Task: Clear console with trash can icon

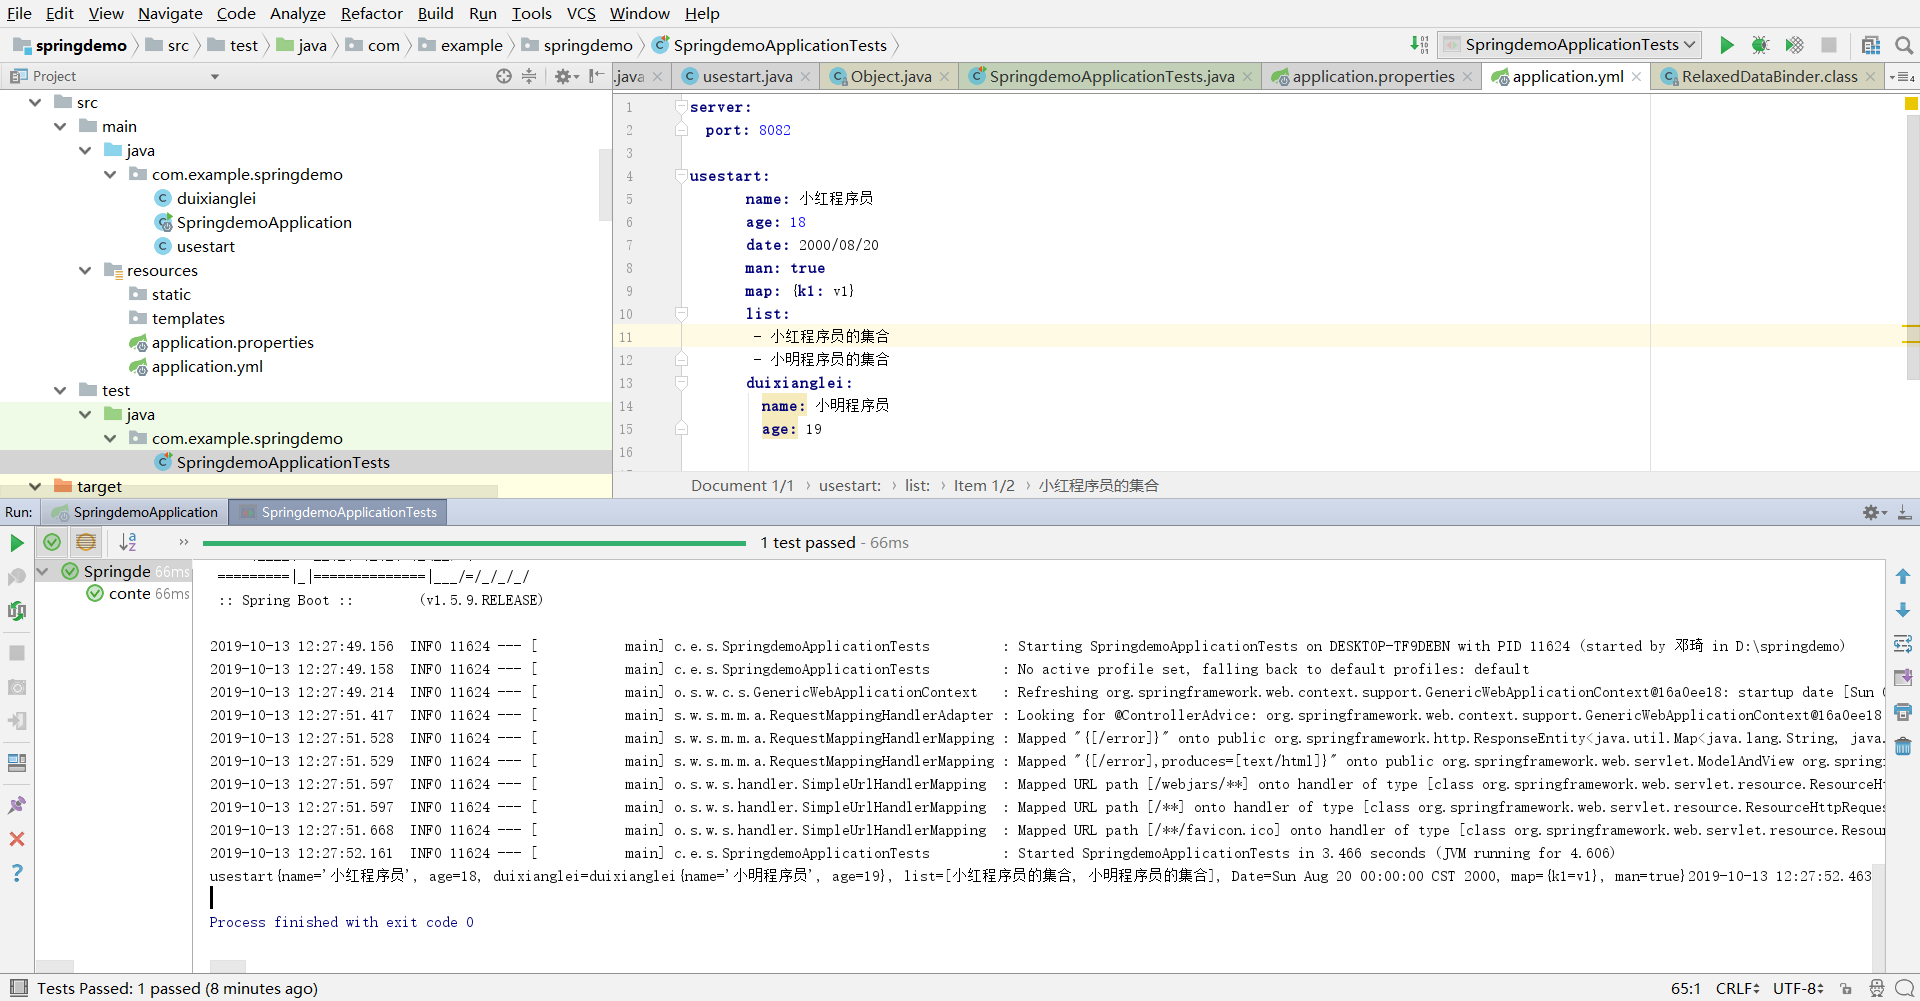Action: [1903, 746]
